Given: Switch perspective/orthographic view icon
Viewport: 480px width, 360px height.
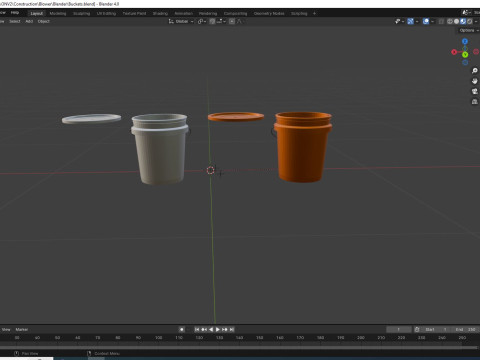Looking at the screenshot, I should (x=475, y=102).
